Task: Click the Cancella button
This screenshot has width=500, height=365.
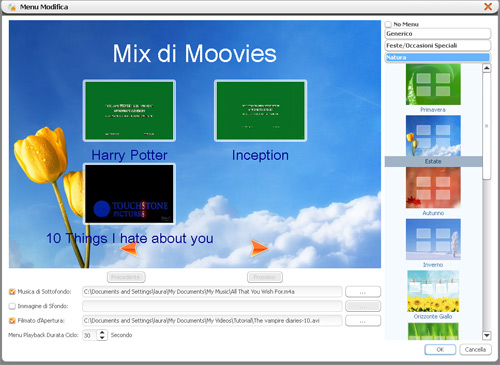Action: (x=475, y=350)
